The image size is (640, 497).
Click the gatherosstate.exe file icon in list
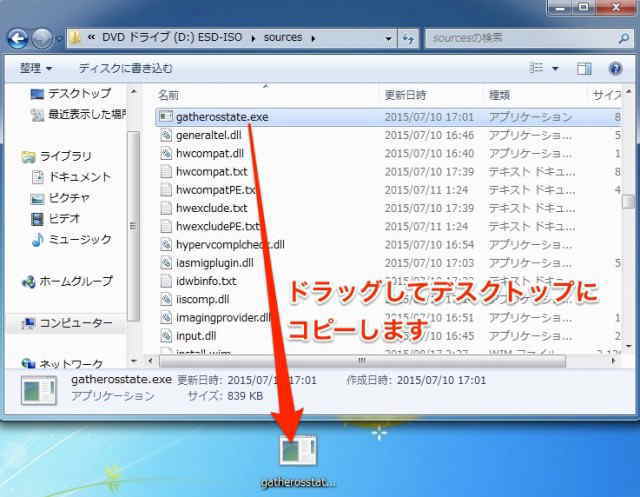click(x=166, y=117)
